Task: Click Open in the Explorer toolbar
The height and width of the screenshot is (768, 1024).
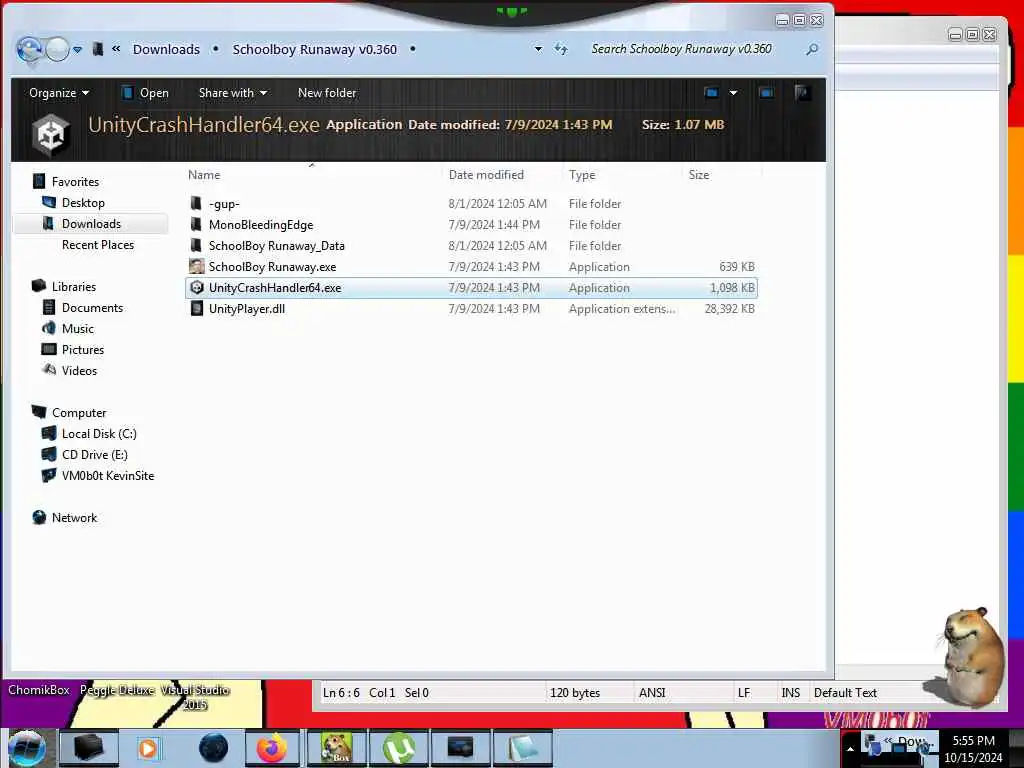Action: [x=146, y=93]
